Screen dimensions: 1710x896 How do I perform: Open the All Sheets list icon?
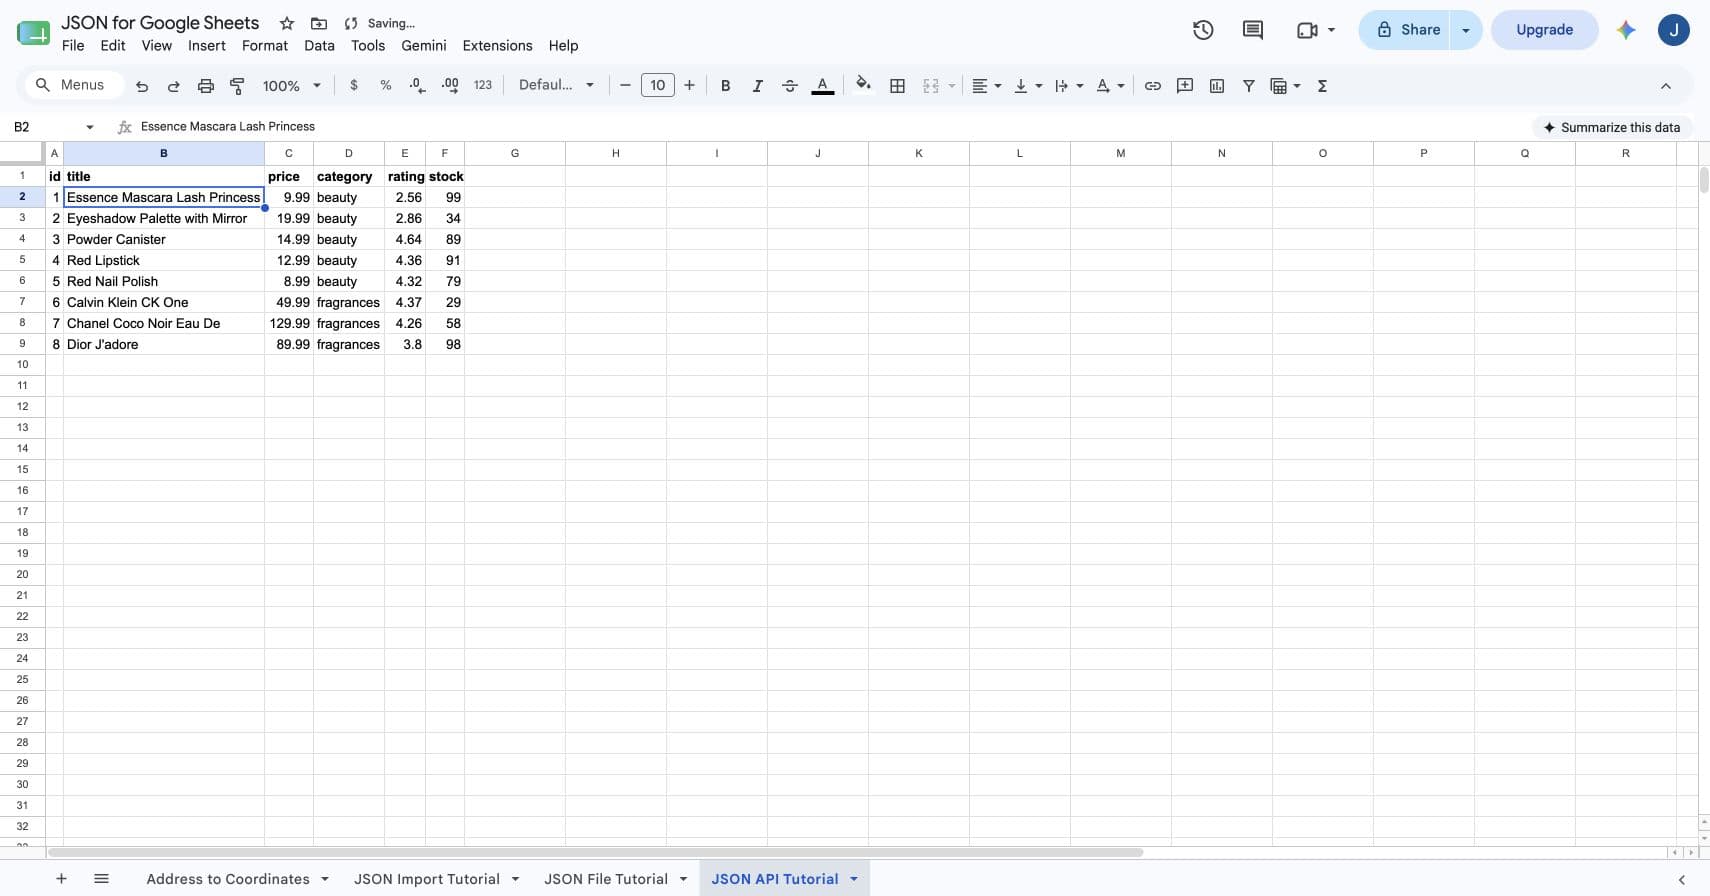[101, 879]
